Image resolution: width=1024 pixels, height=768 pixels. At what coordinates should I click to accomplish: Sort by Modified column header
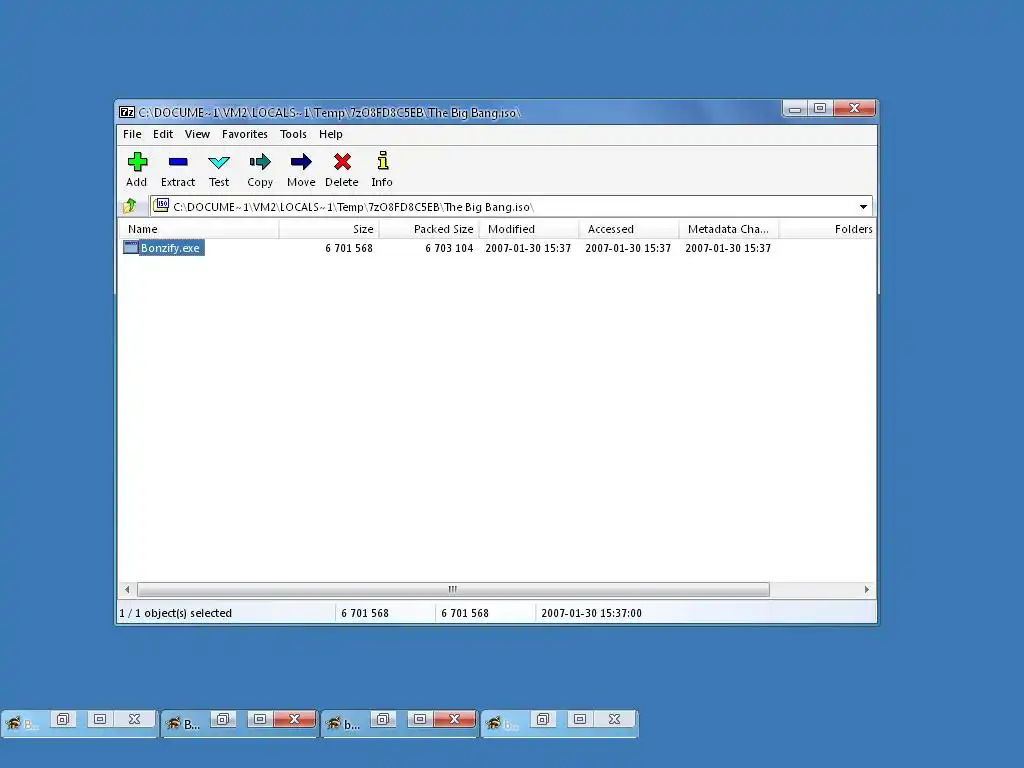click(x=529, y=229)
